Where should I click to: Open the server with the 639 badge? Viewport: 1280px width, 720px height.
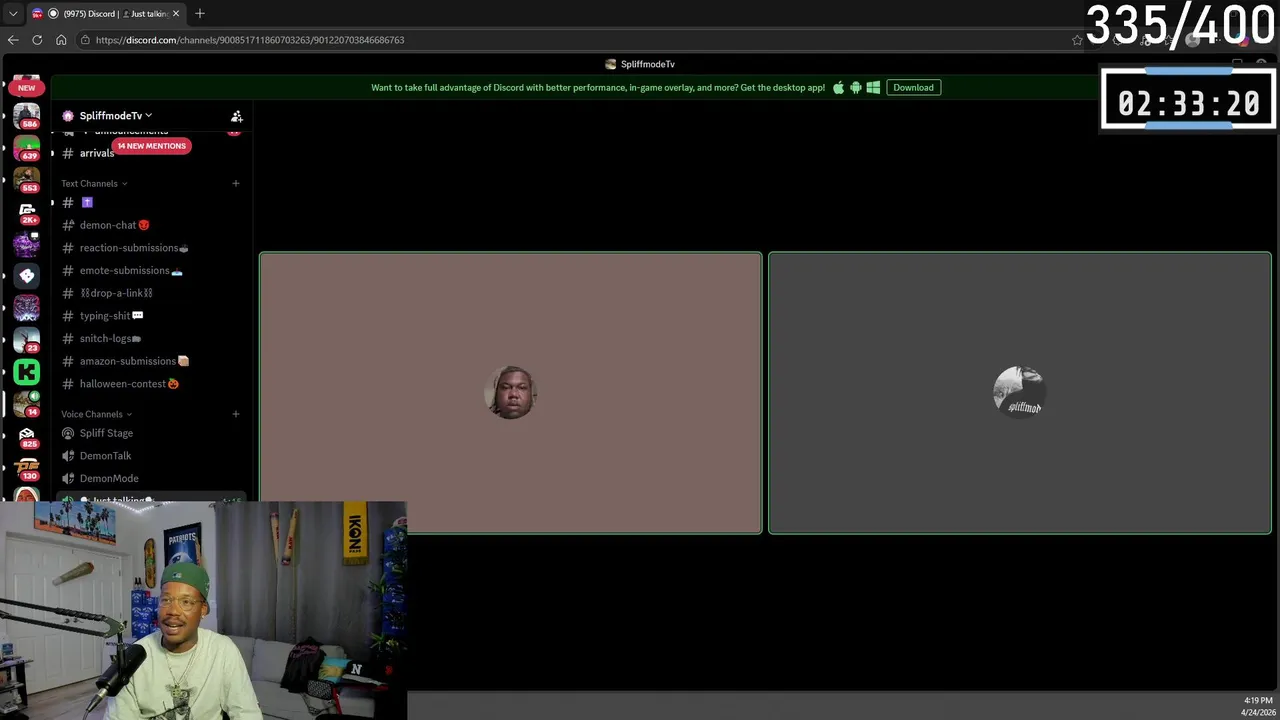[x=27, y=148]
